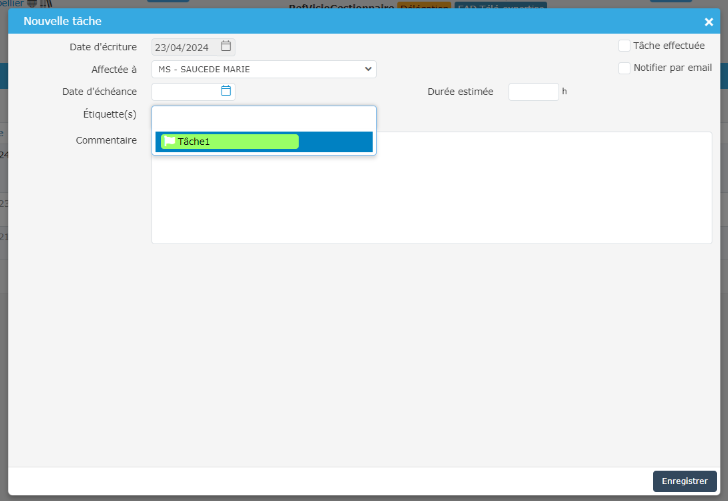Check the Tâche effectuée checkbox

[624, 46]
